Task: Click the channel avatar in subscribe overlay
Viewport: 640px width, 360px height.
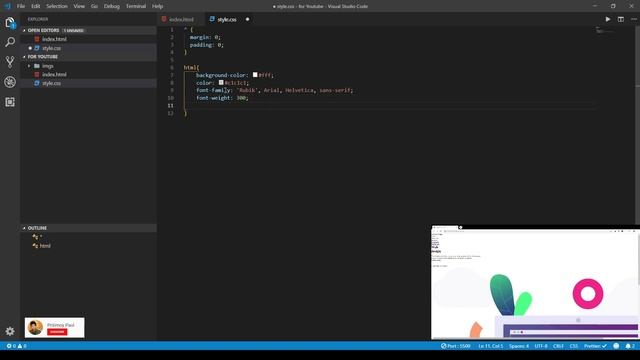Action: coord(35,327)
